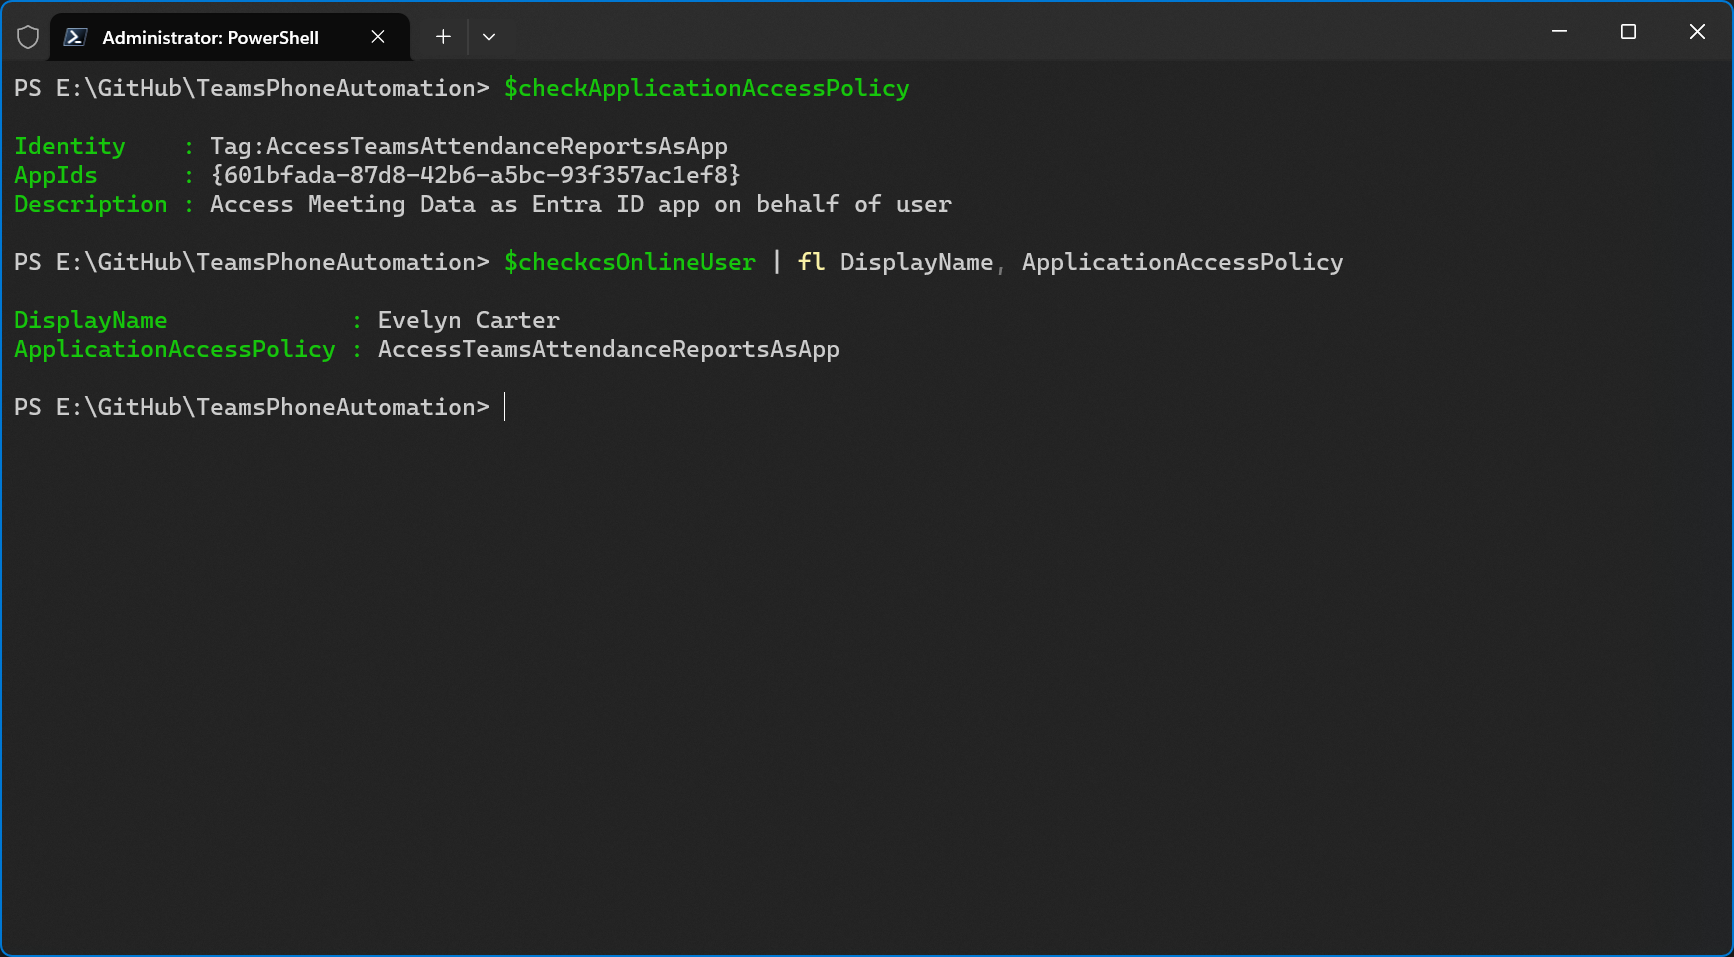The height and width of the screenshot is (957, 1734).
Task: Click the $checkcsOnlineUser variable text
Action: (630, 262)
